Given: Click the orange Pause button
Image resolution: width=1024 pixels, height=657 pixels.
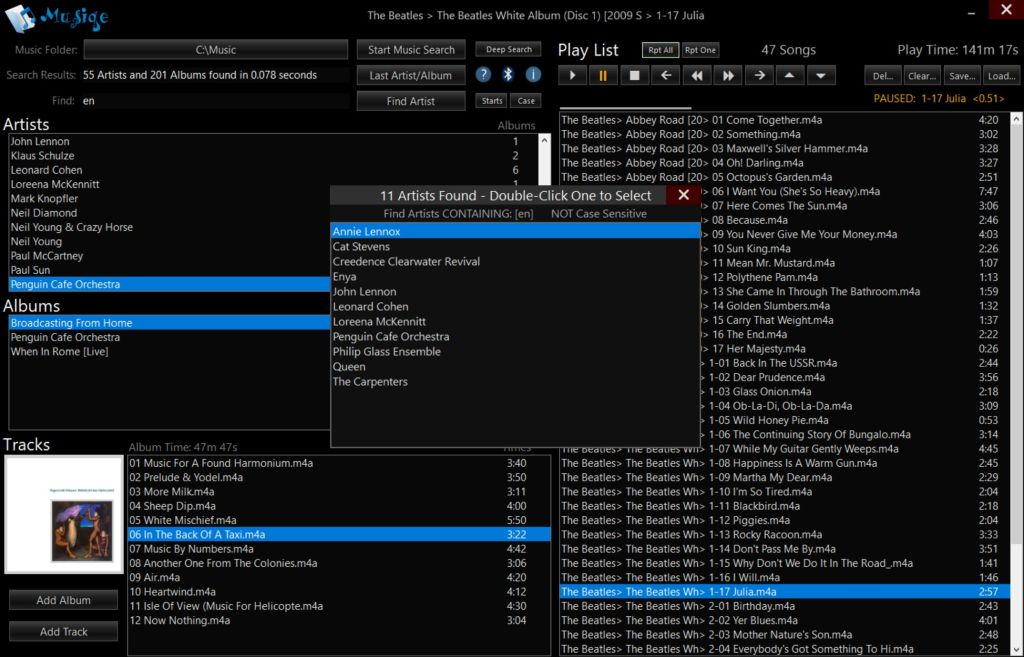Looking at the screenshot, I should pyautogui.click(x=603, y=75).
